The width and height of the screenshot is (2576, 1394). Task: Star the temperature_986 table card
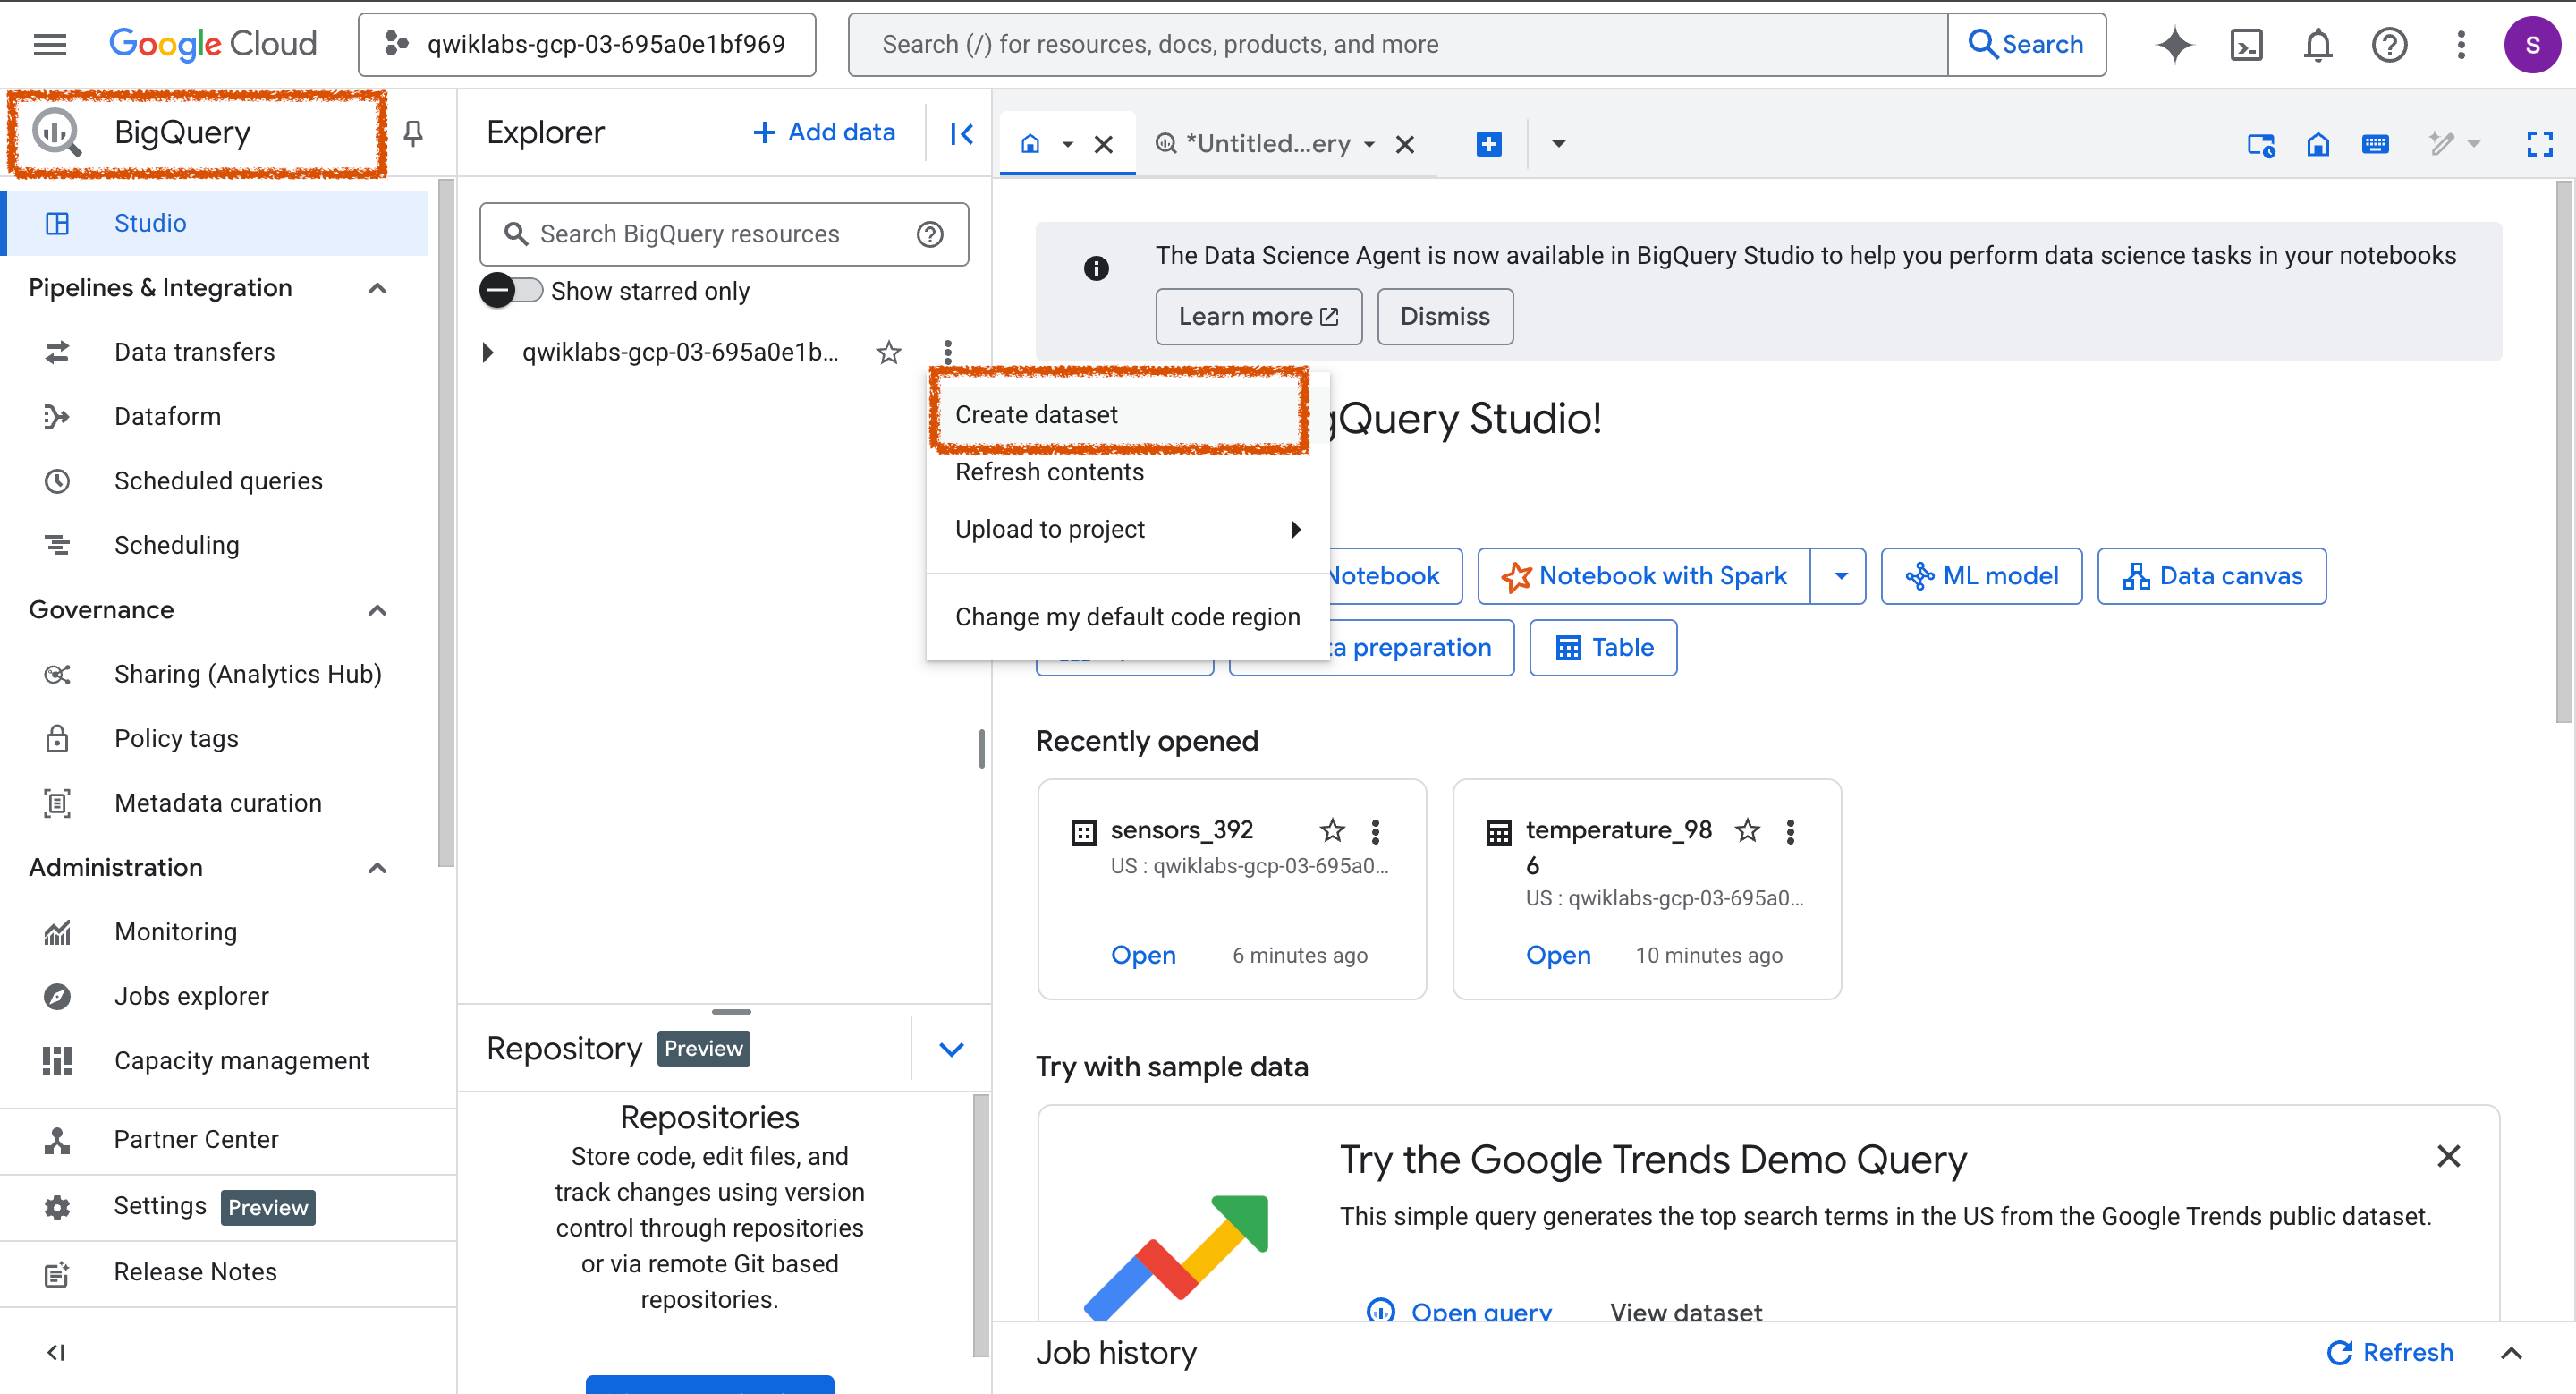point(1747,830)
